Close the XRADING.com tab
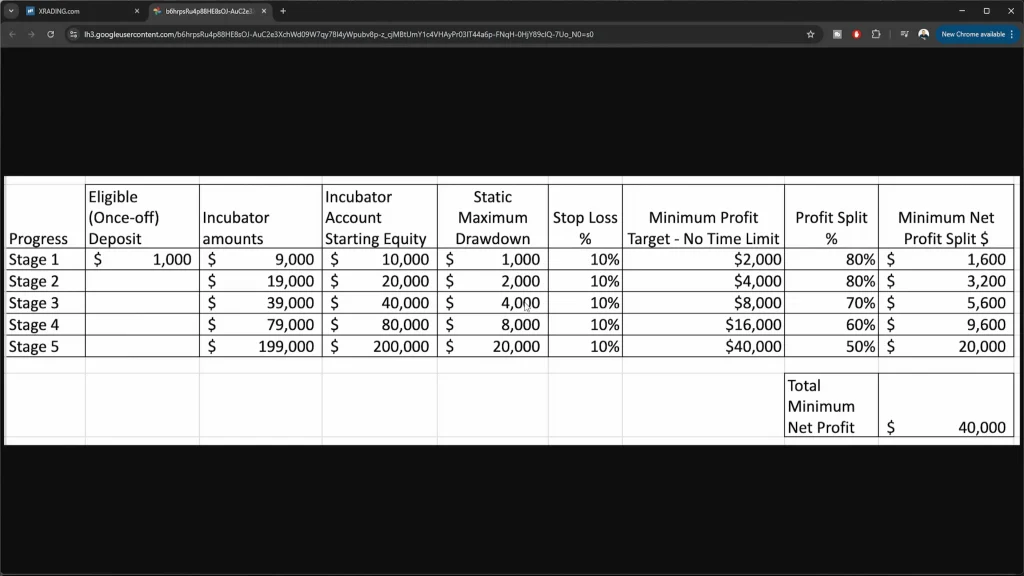The width and height of the screenshot is (1024, 576). pos(137,11)
